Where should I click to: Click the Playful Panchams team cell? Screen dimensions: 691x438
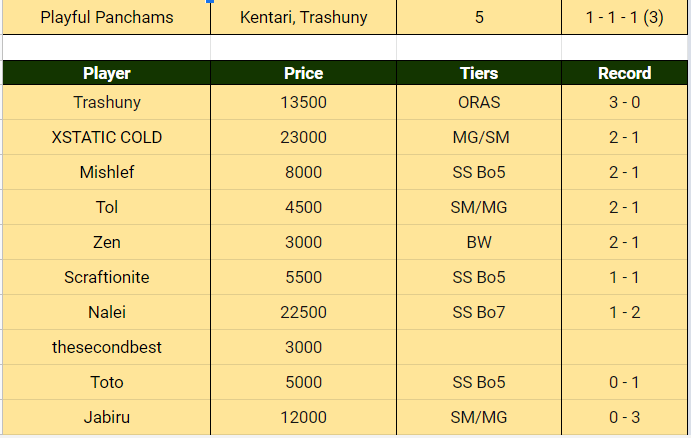(x=107, y=17)
